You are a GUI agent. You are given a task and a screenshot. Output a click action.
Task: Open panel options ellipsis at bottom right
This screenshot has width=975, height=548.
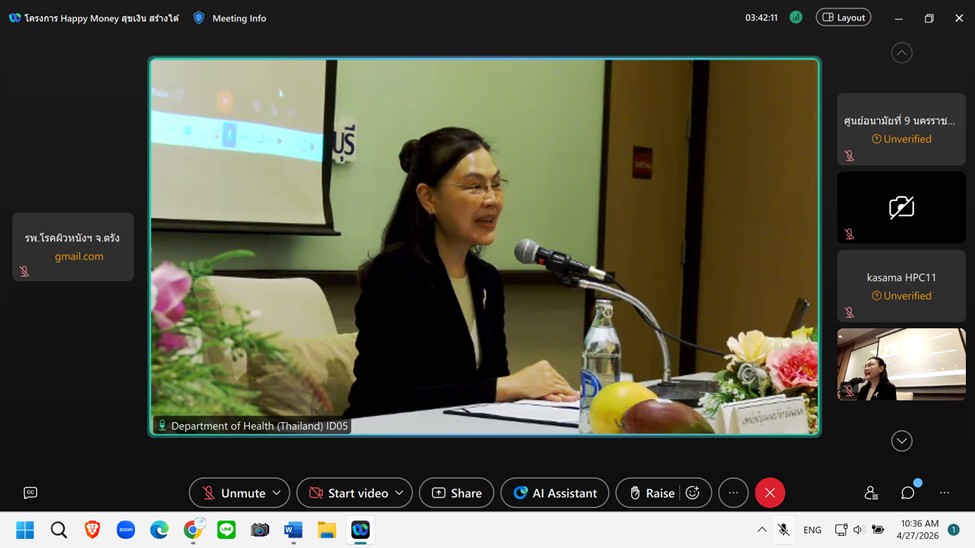click(944, 493)
